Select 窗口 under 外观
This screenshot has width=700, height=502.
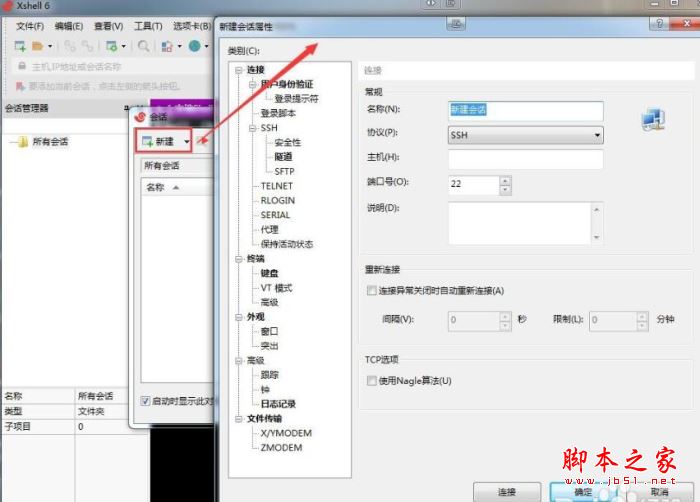point(269,331)
